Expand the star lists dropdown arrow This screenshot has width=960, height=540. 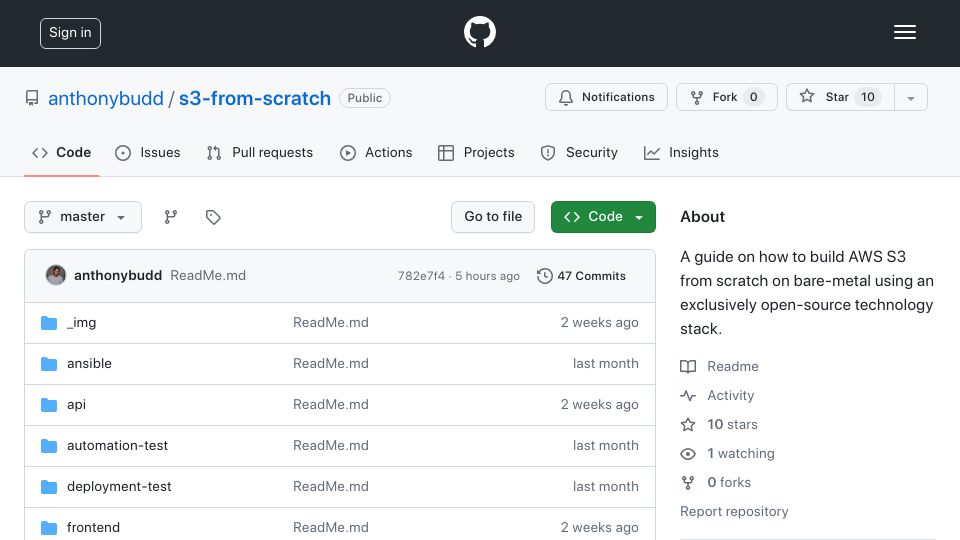point(911,97)
